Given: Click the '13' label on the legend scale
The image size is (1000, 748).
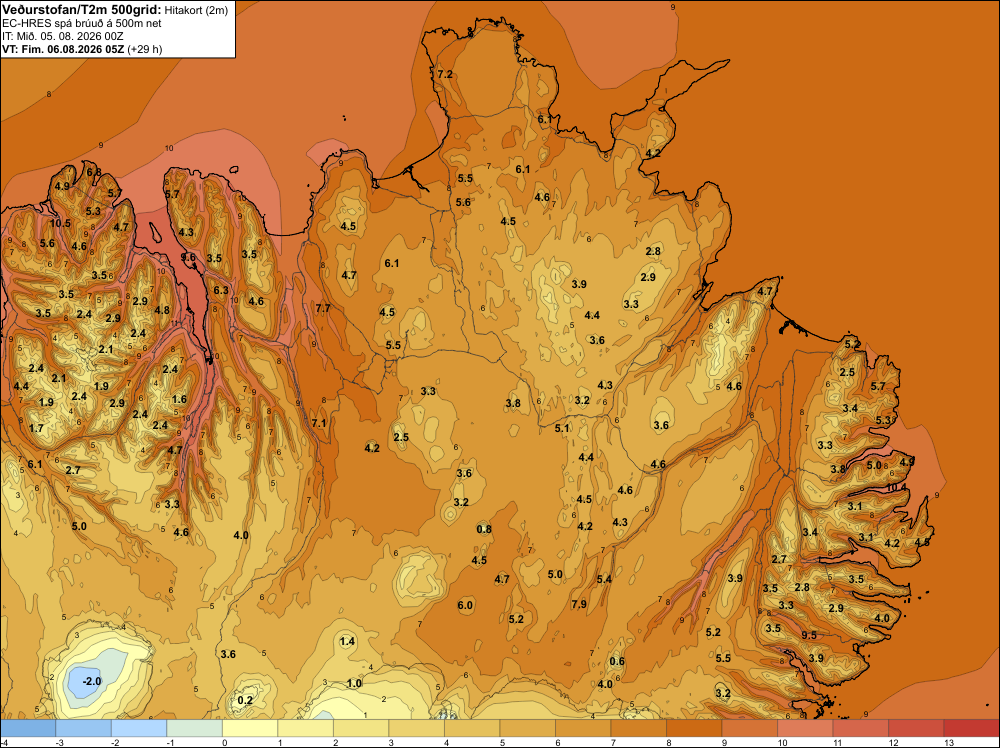Looking at the screenshot, I should click(x=948, y=742).
